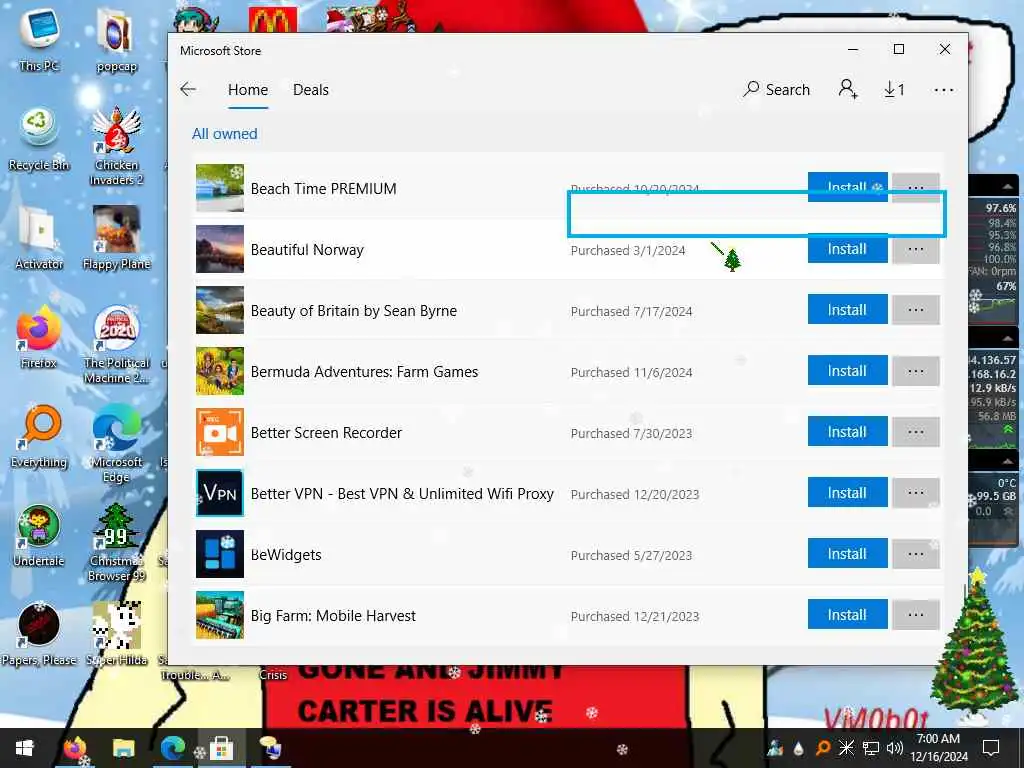
Task: Install Beautiful Norway
Action: [847, 249]
